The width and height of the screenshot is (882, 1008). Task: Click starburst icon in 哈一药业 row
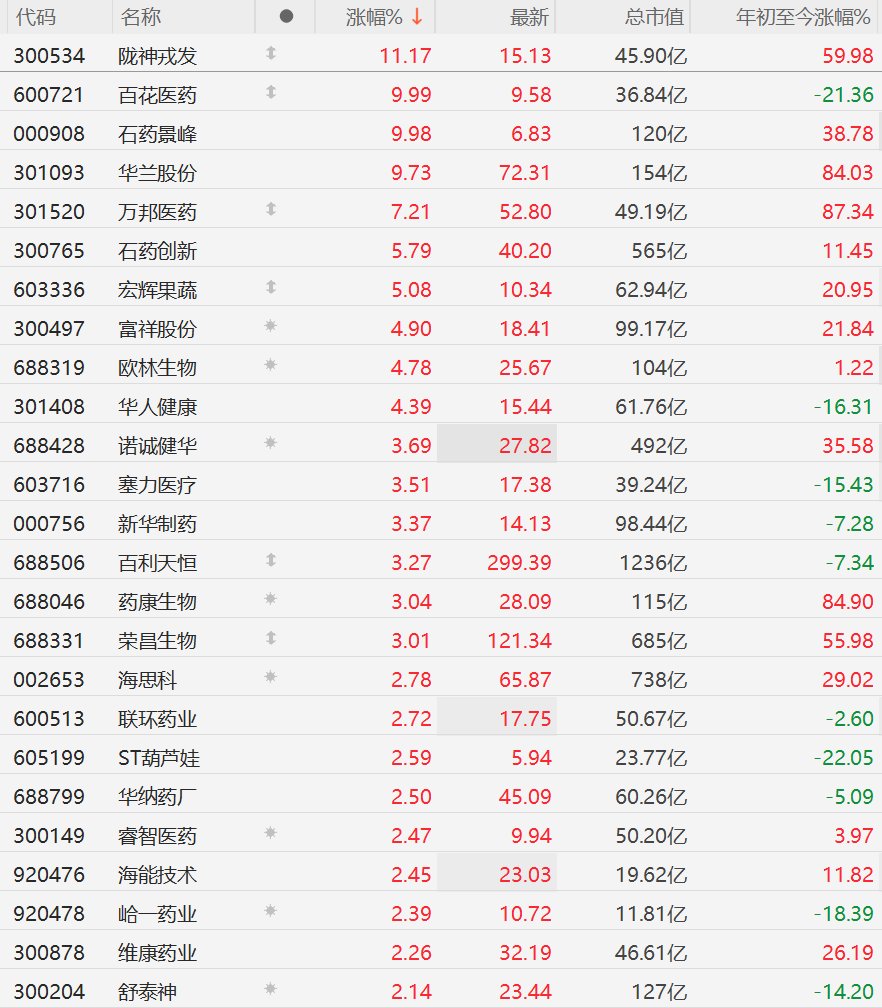(271, 911)
